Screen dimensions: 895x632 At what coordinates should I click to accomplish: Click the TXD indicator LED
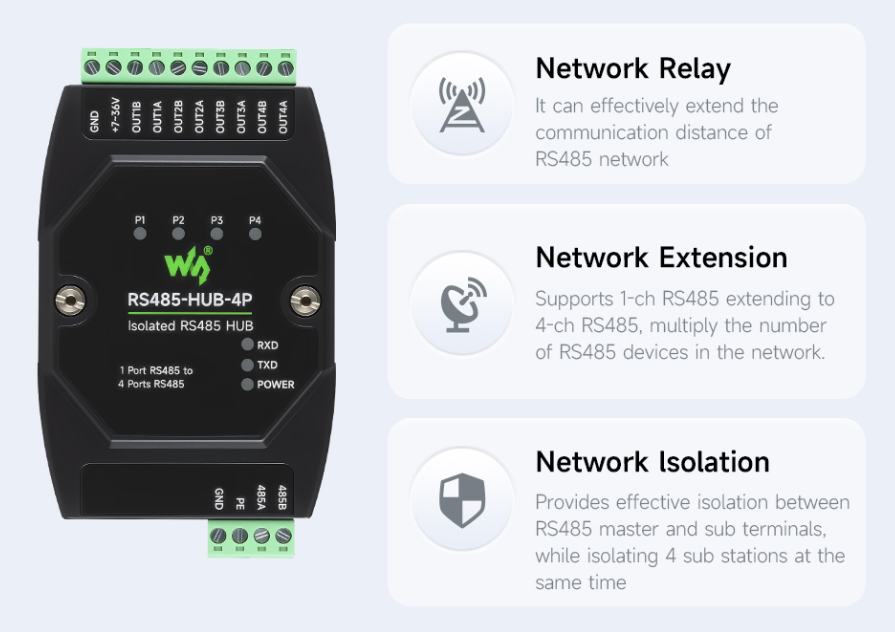[247, 365]
